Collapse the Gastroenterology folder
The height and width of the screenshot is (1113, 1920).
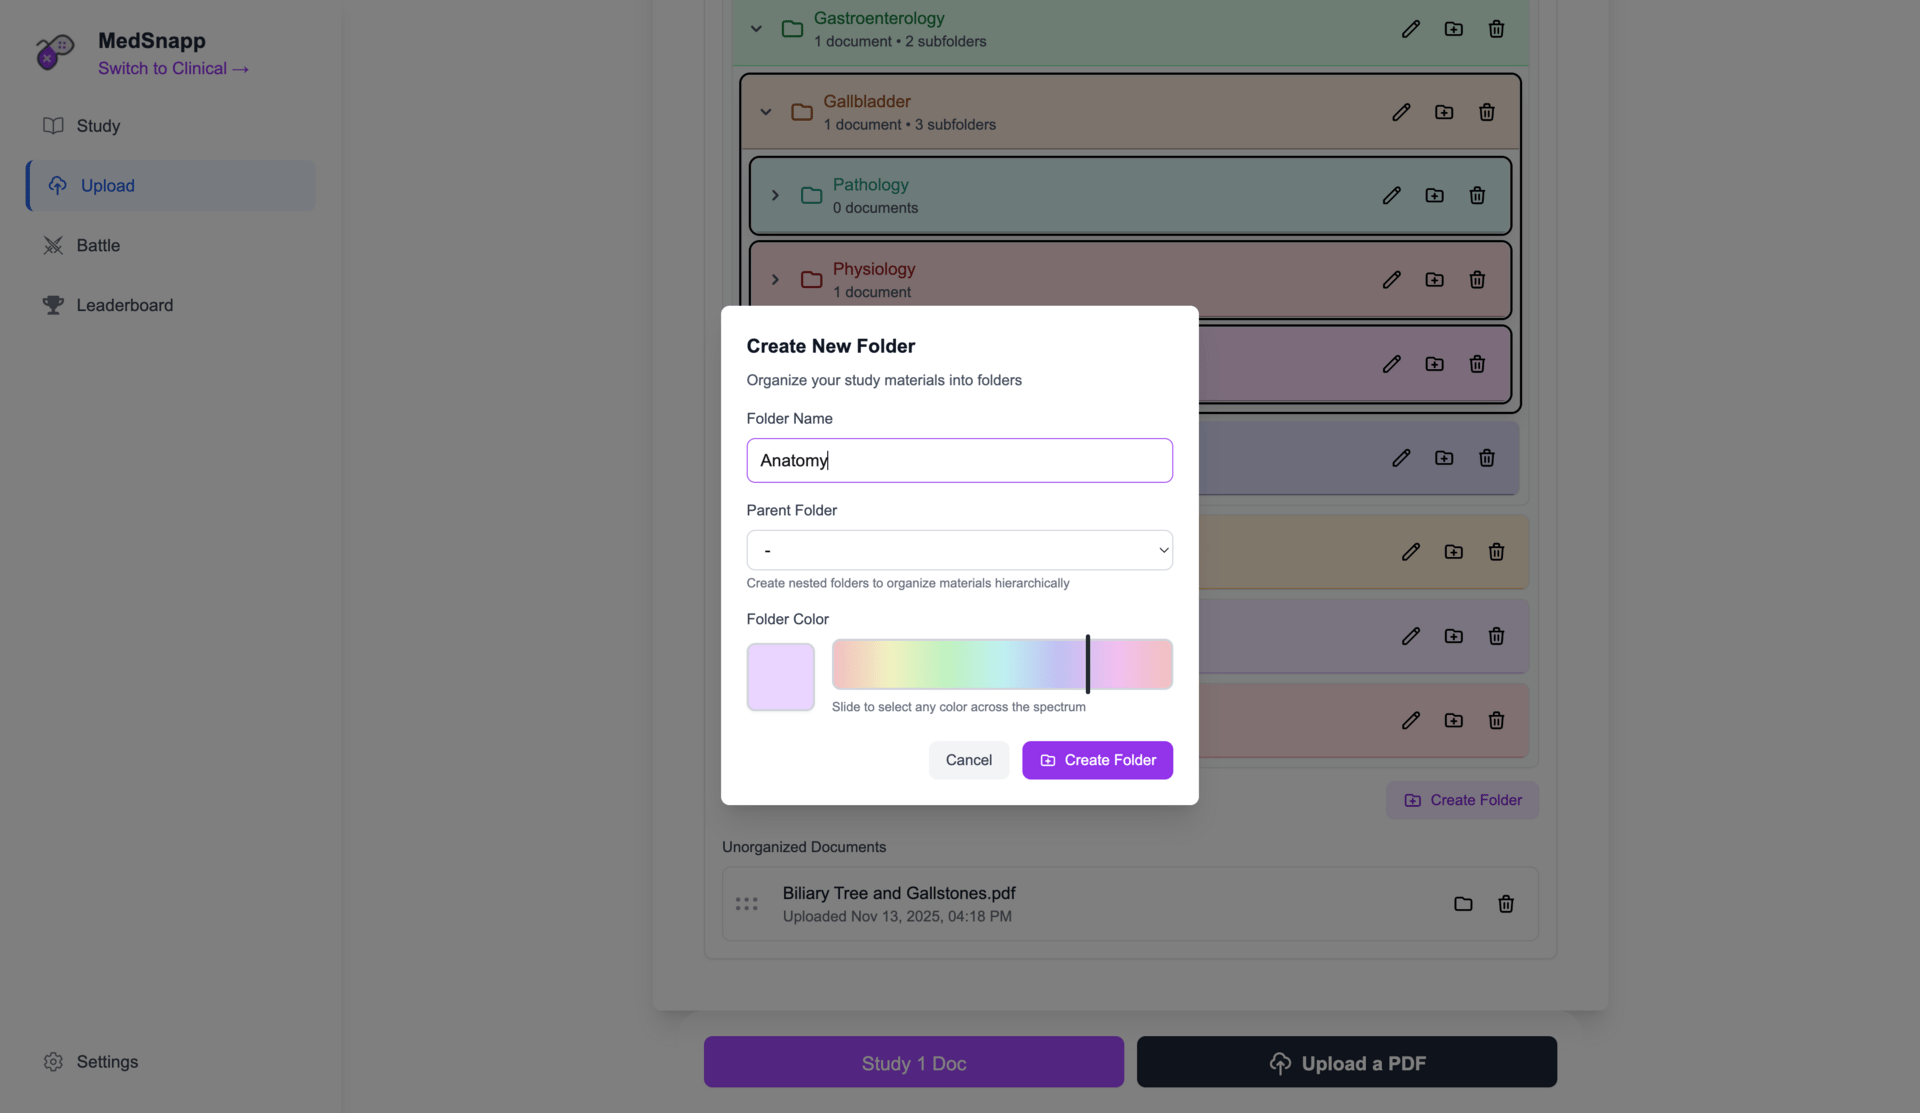756,29
